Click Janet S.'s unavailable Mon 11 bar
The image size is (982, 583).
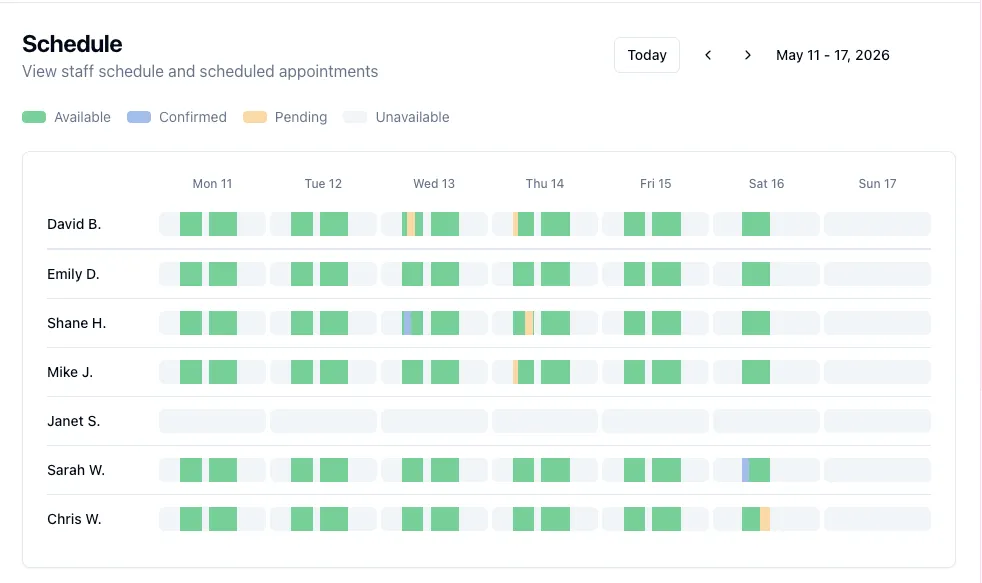212,421
